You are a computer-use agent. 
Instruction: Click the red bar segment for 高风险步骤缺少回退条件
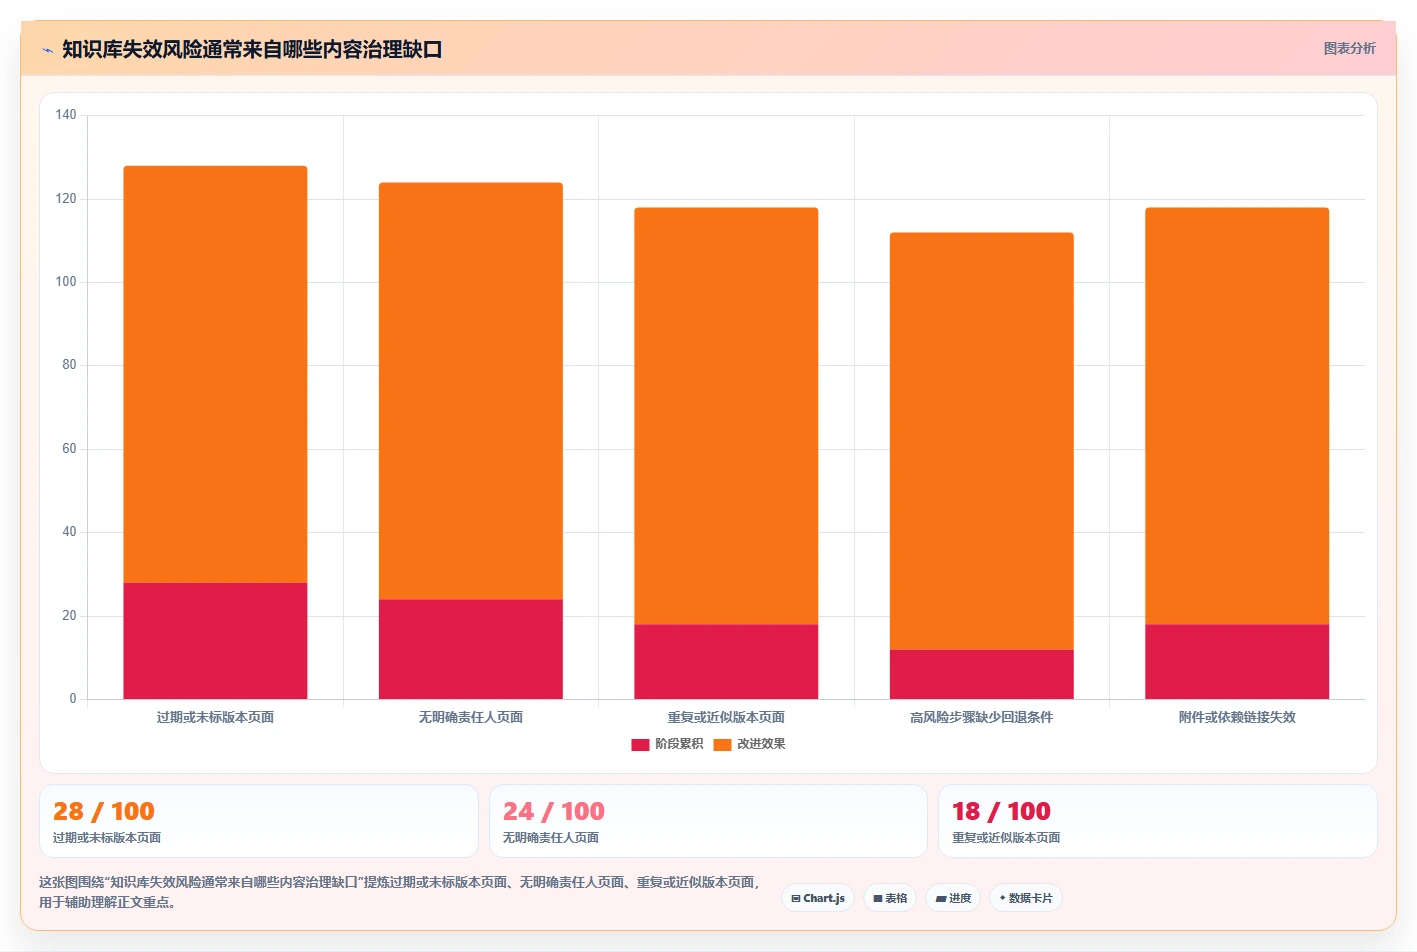982,674
